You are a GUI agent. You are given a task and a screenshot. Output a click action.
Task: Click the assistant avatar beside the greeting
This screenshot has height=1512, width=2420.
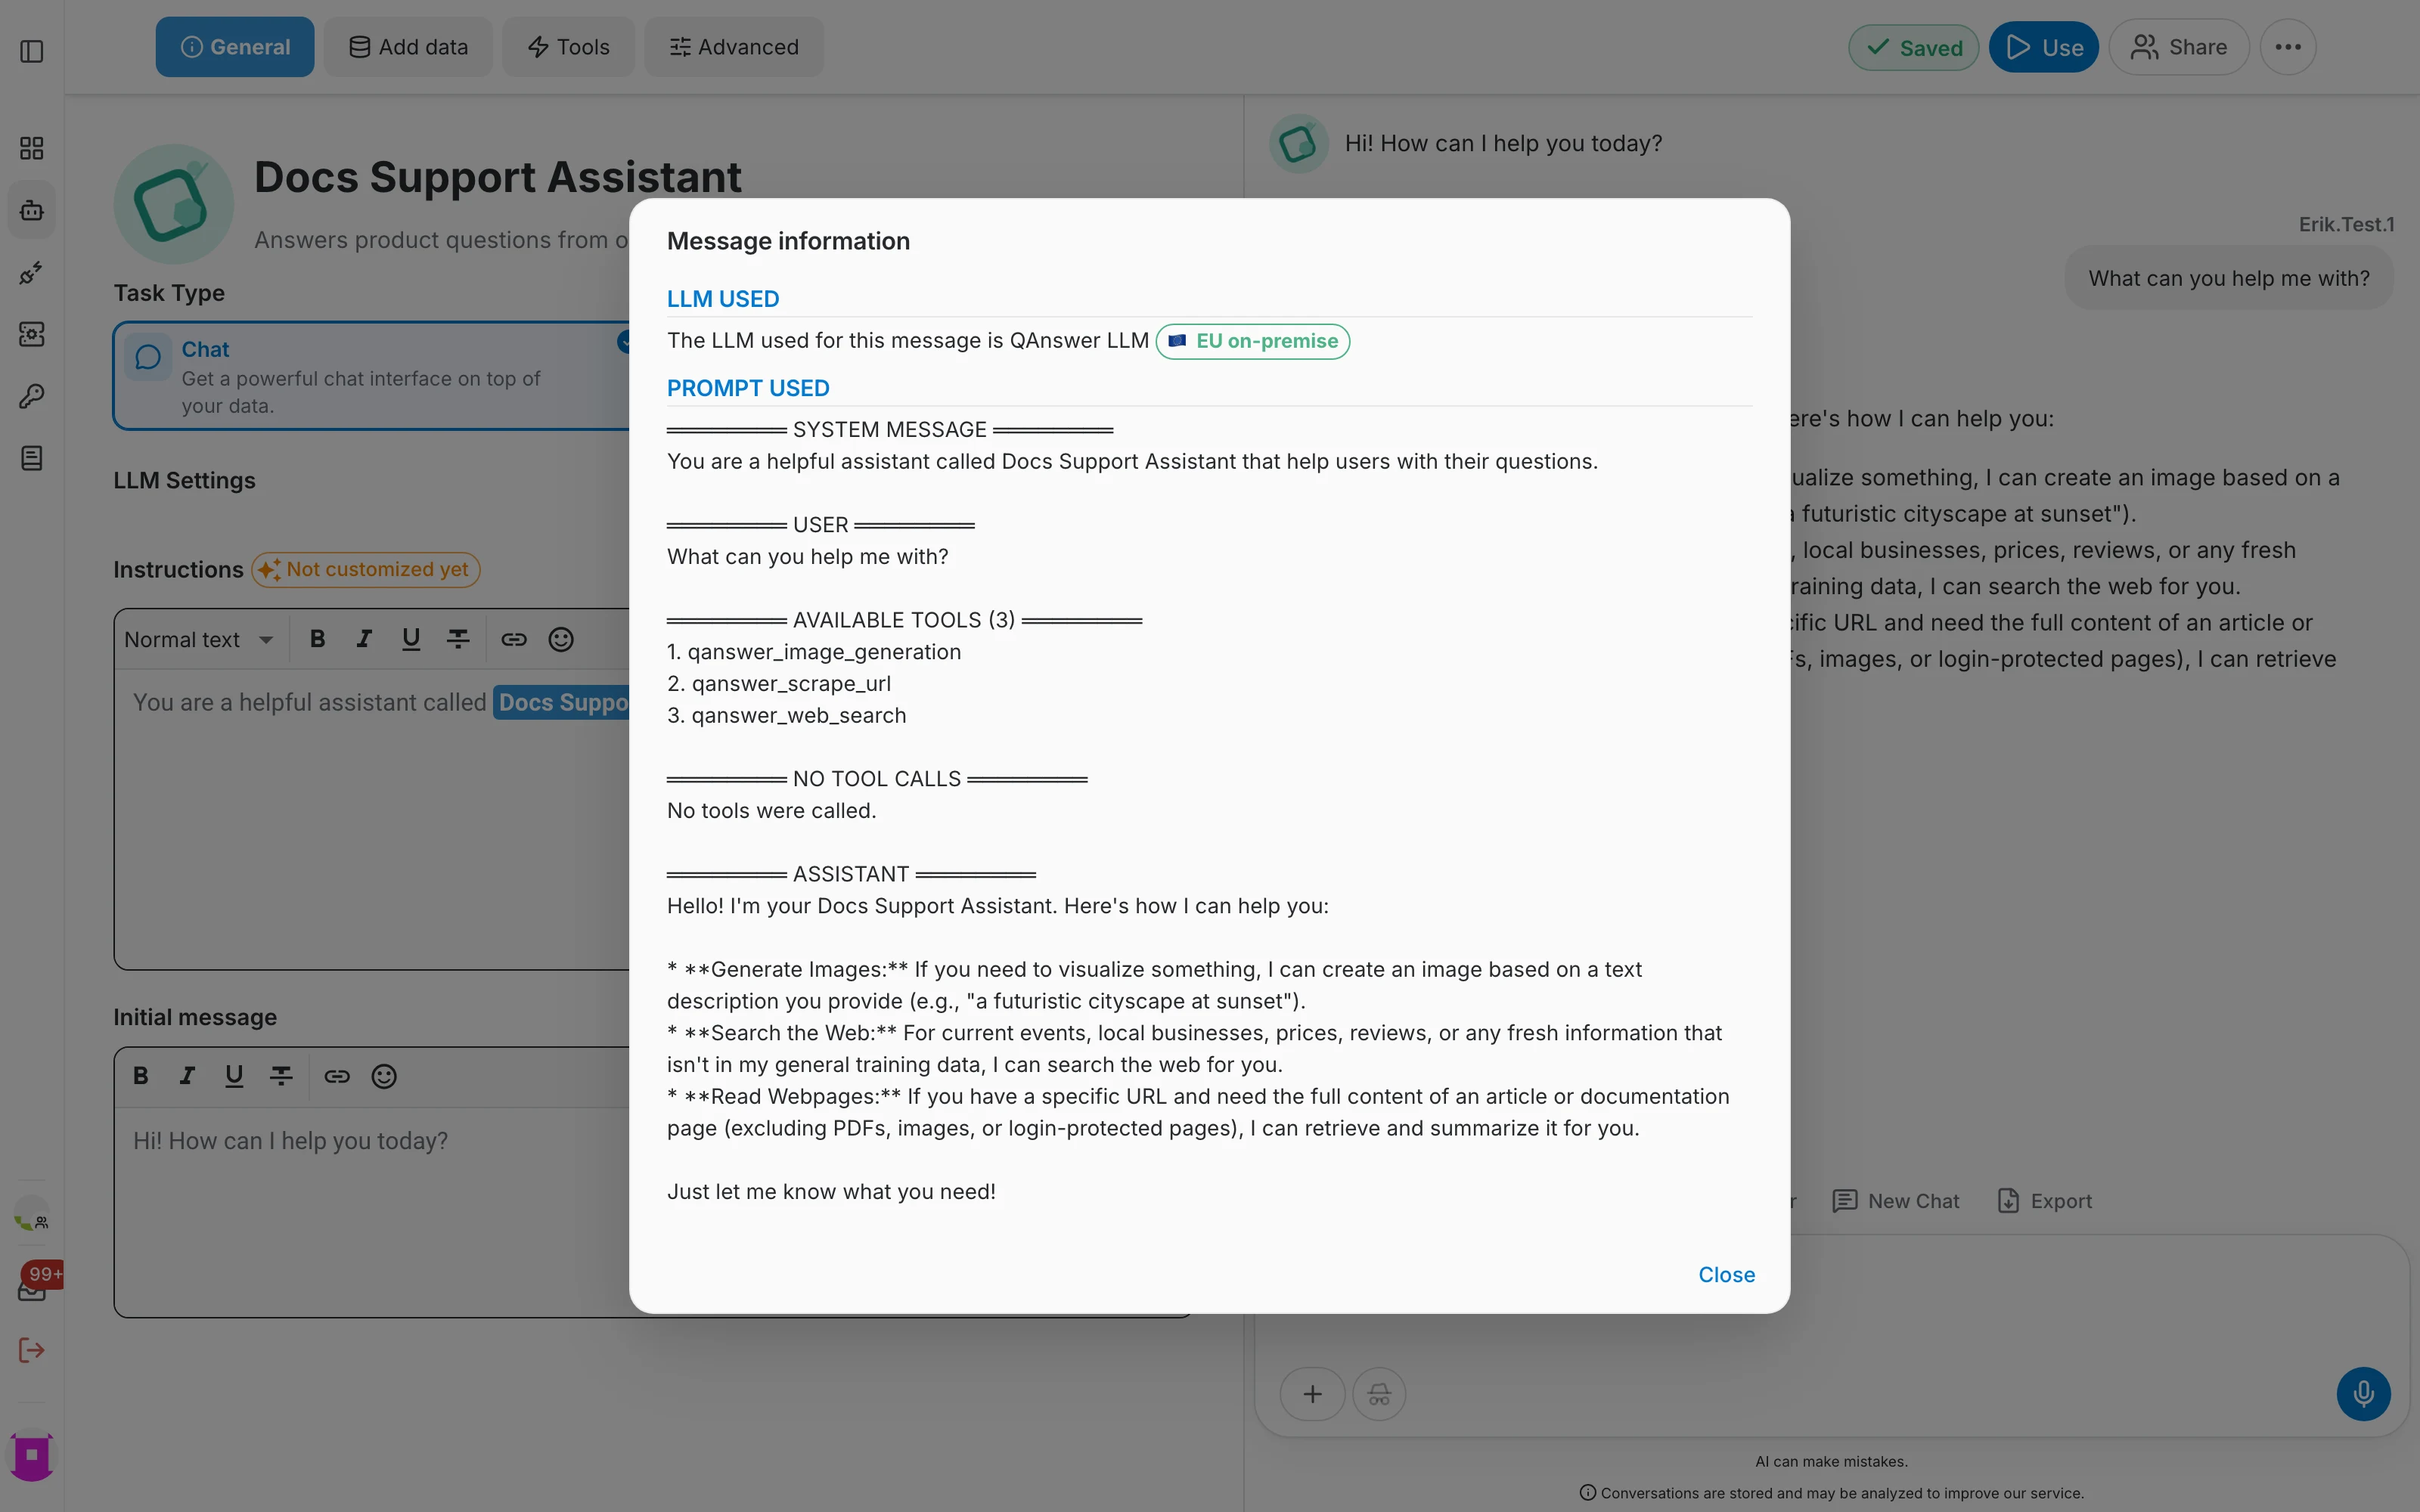point(1298,143)
